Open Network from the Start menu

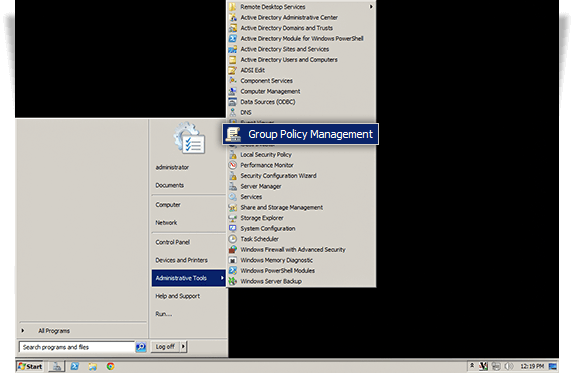(166, 223)
